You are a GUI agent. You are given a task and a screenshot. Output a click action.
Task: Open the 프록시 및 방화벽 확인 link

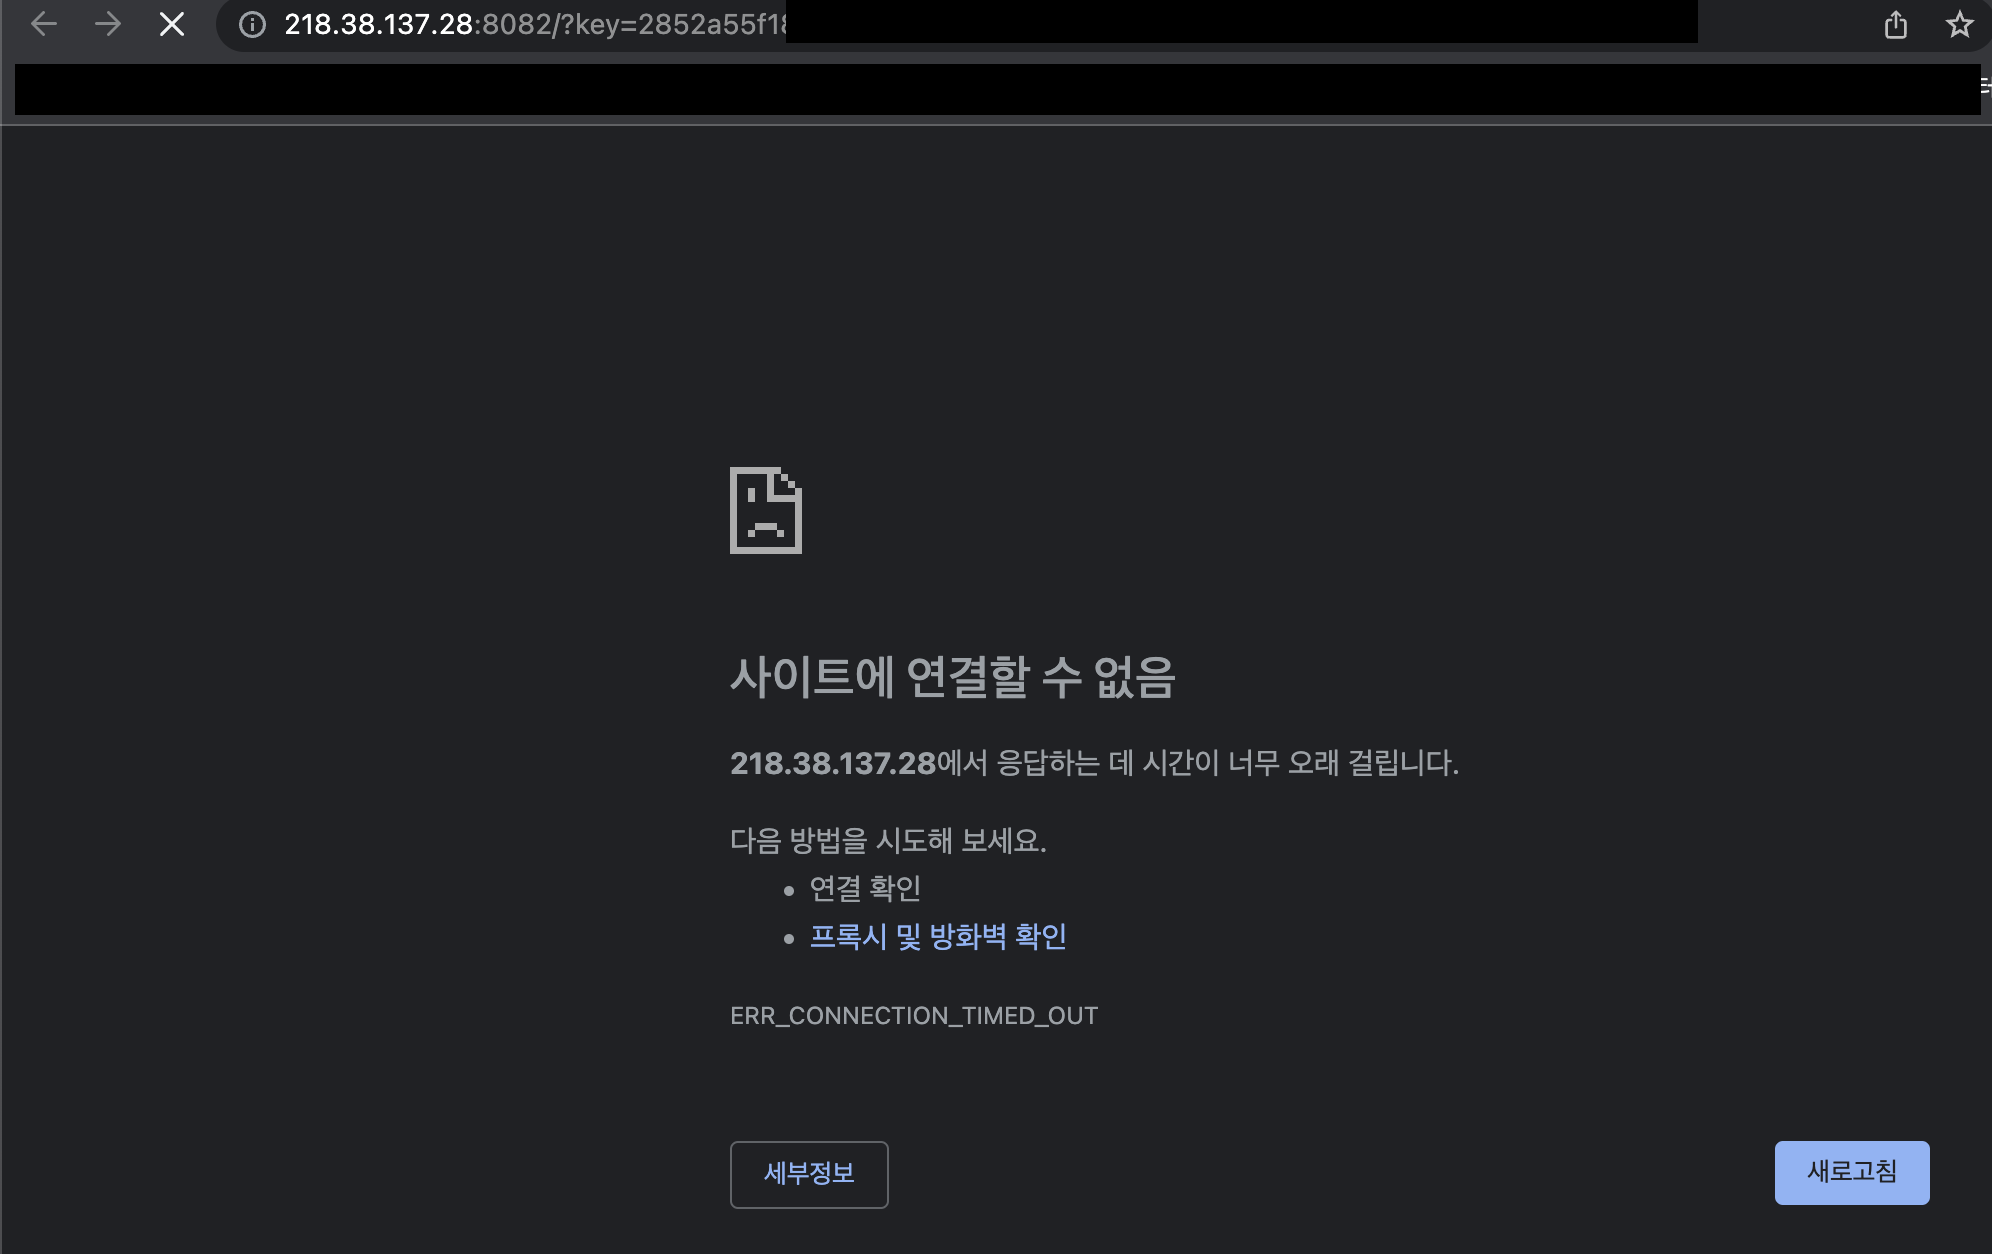[937, 936]
